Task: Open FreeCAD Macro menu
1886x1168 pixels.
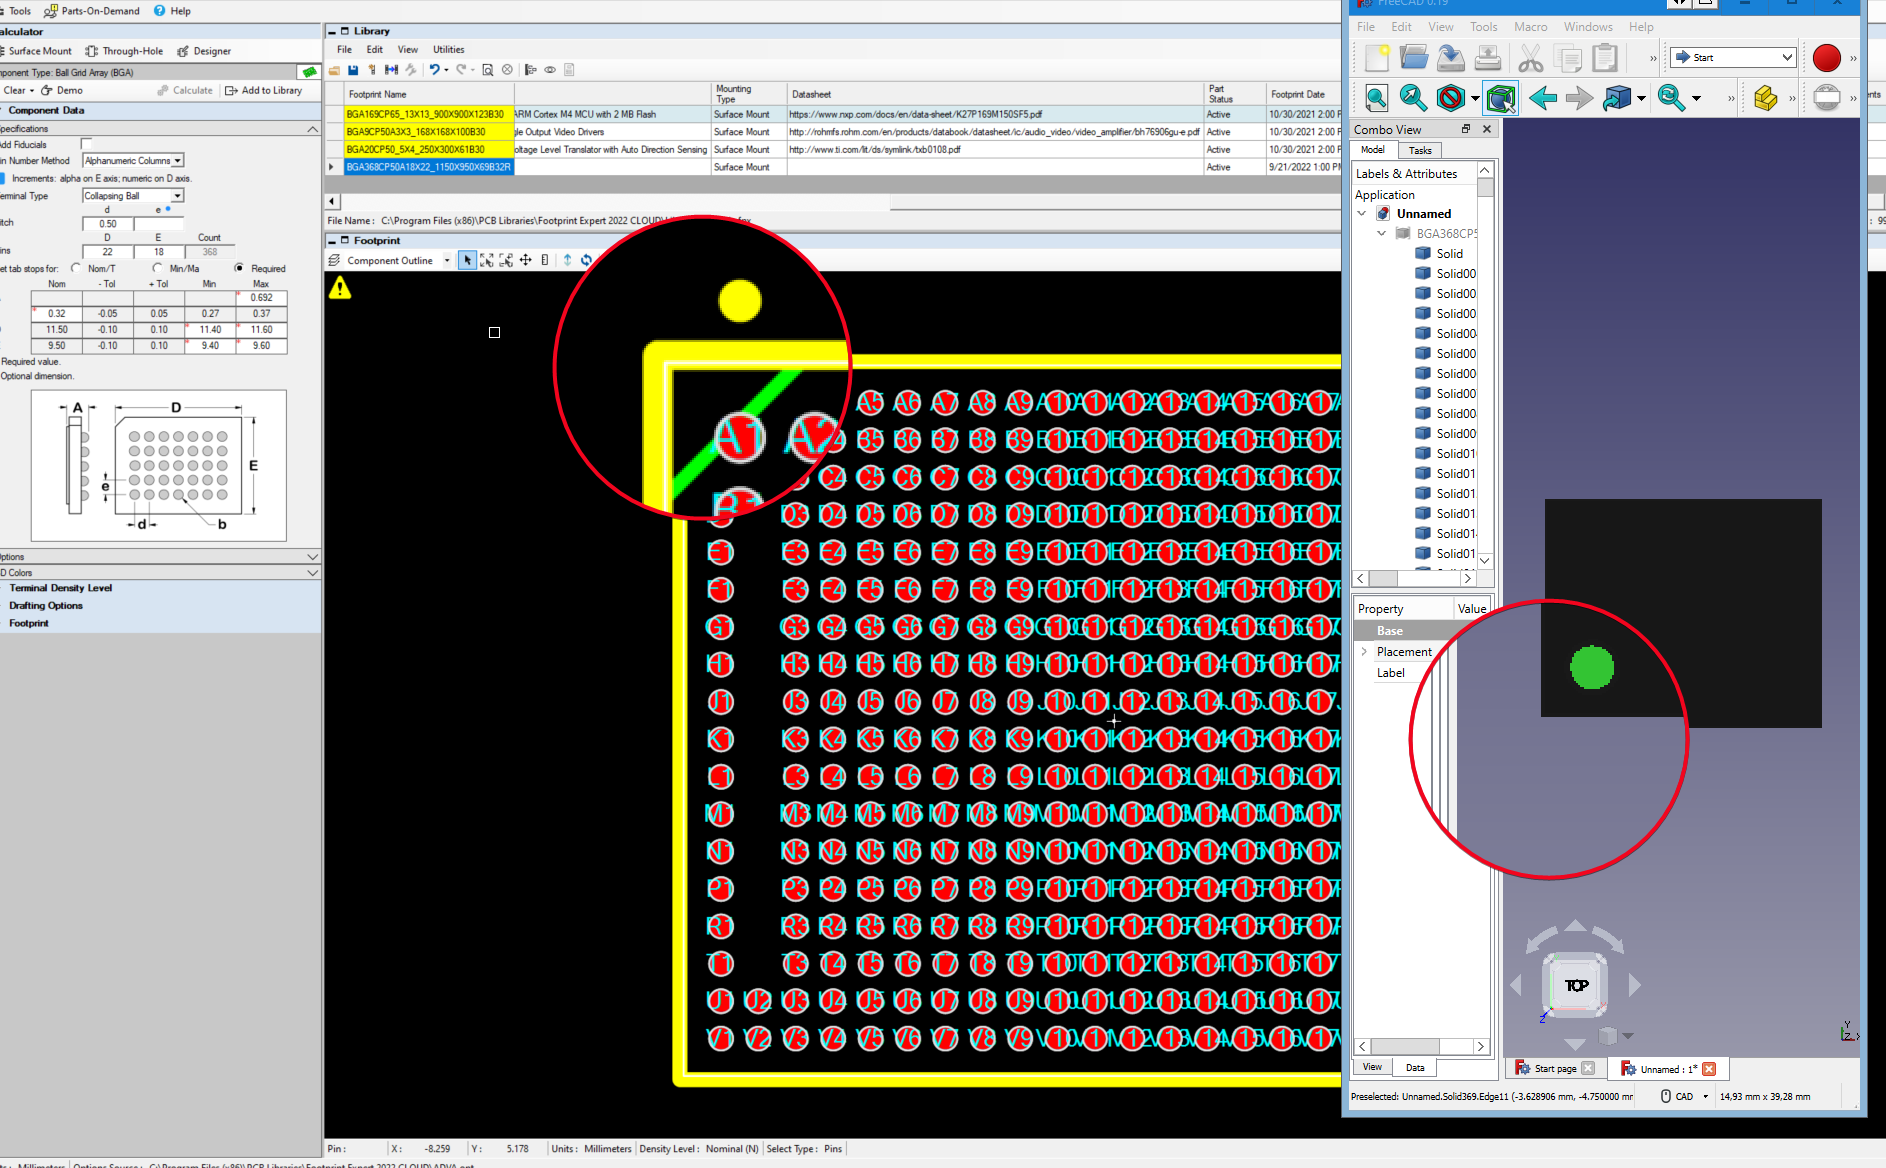Action: coord(1530,27)
